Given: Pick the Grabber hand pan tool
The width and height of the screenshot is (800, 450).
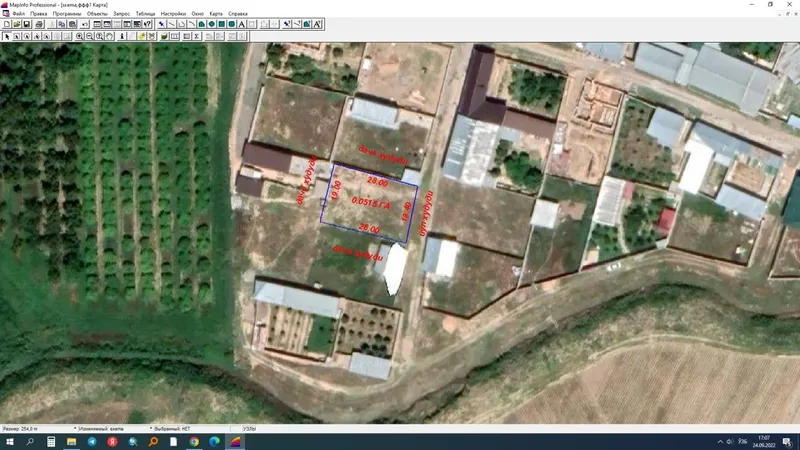Looking at the screenshot, I should (x=109, y=36).
